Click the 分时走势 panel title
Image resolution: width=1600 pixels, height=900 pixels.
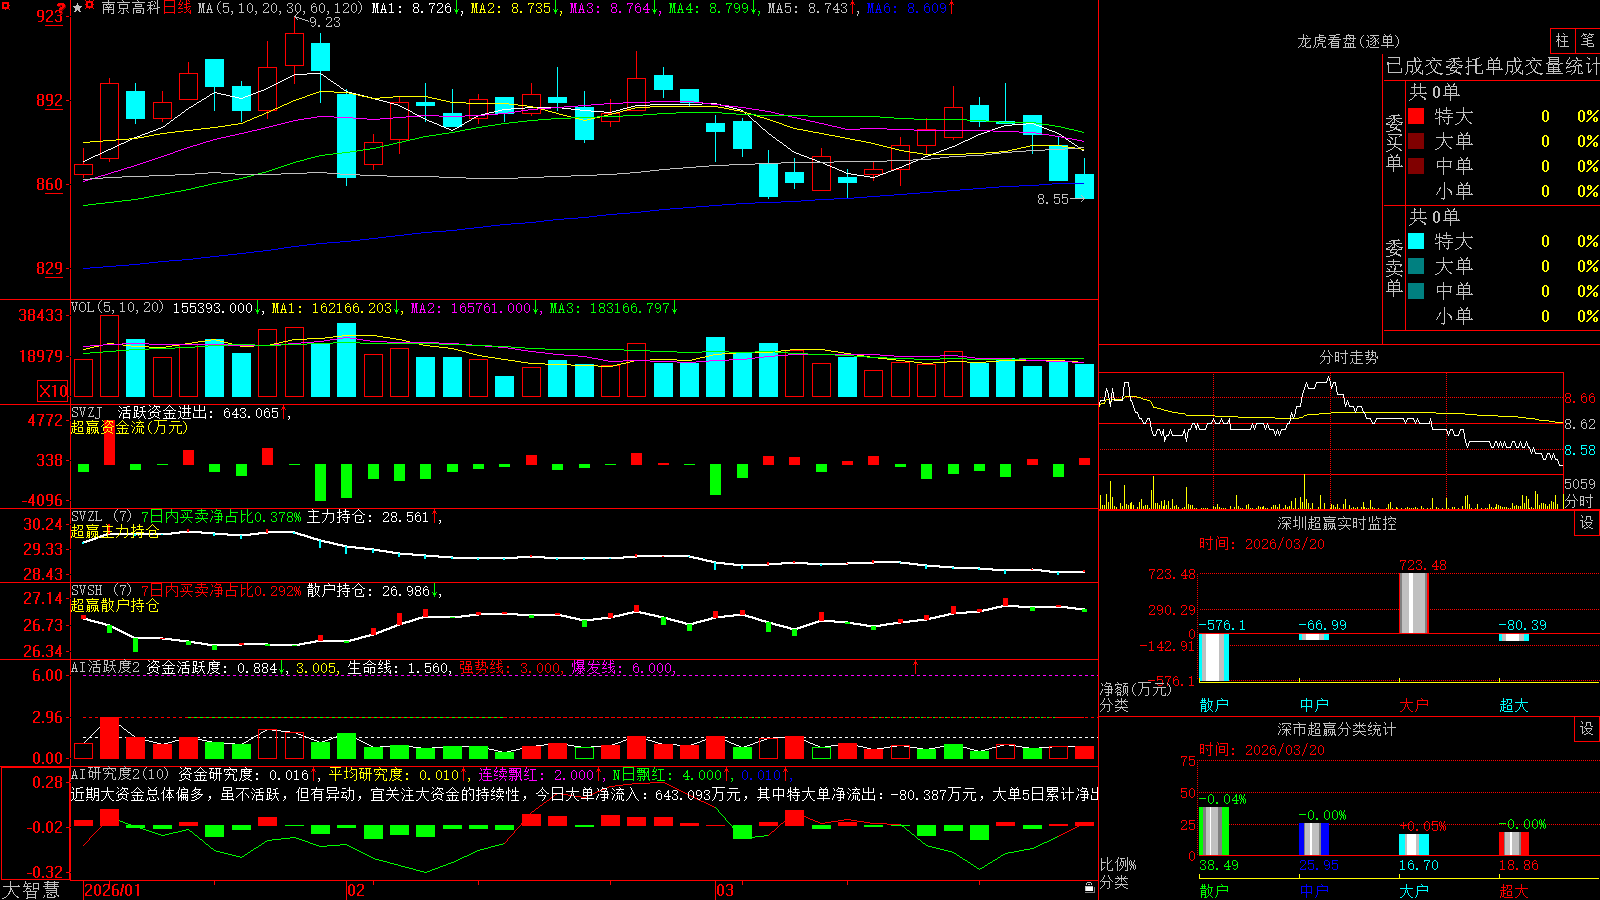[x=1349, y=357]
